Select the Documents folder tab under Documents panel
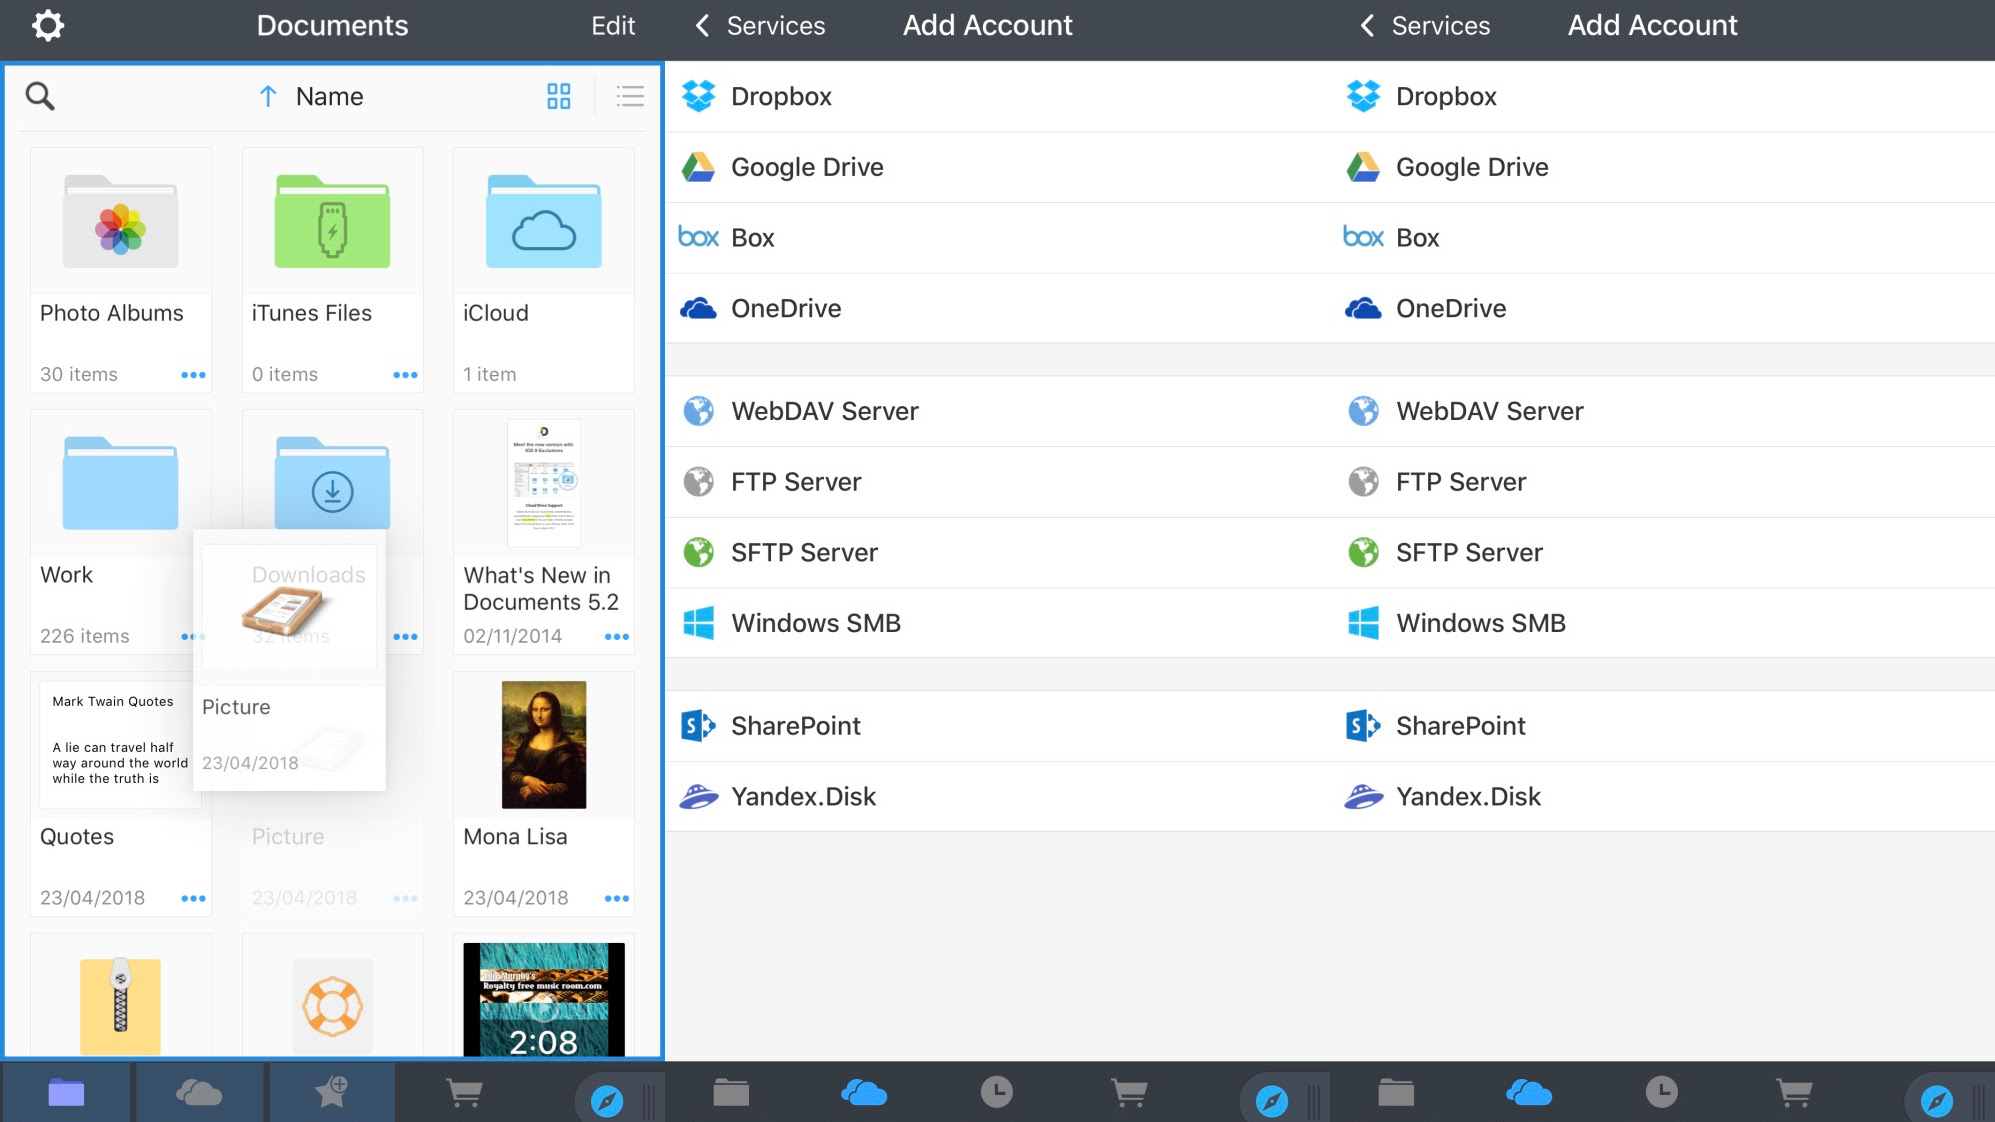 pos(66,1092)
